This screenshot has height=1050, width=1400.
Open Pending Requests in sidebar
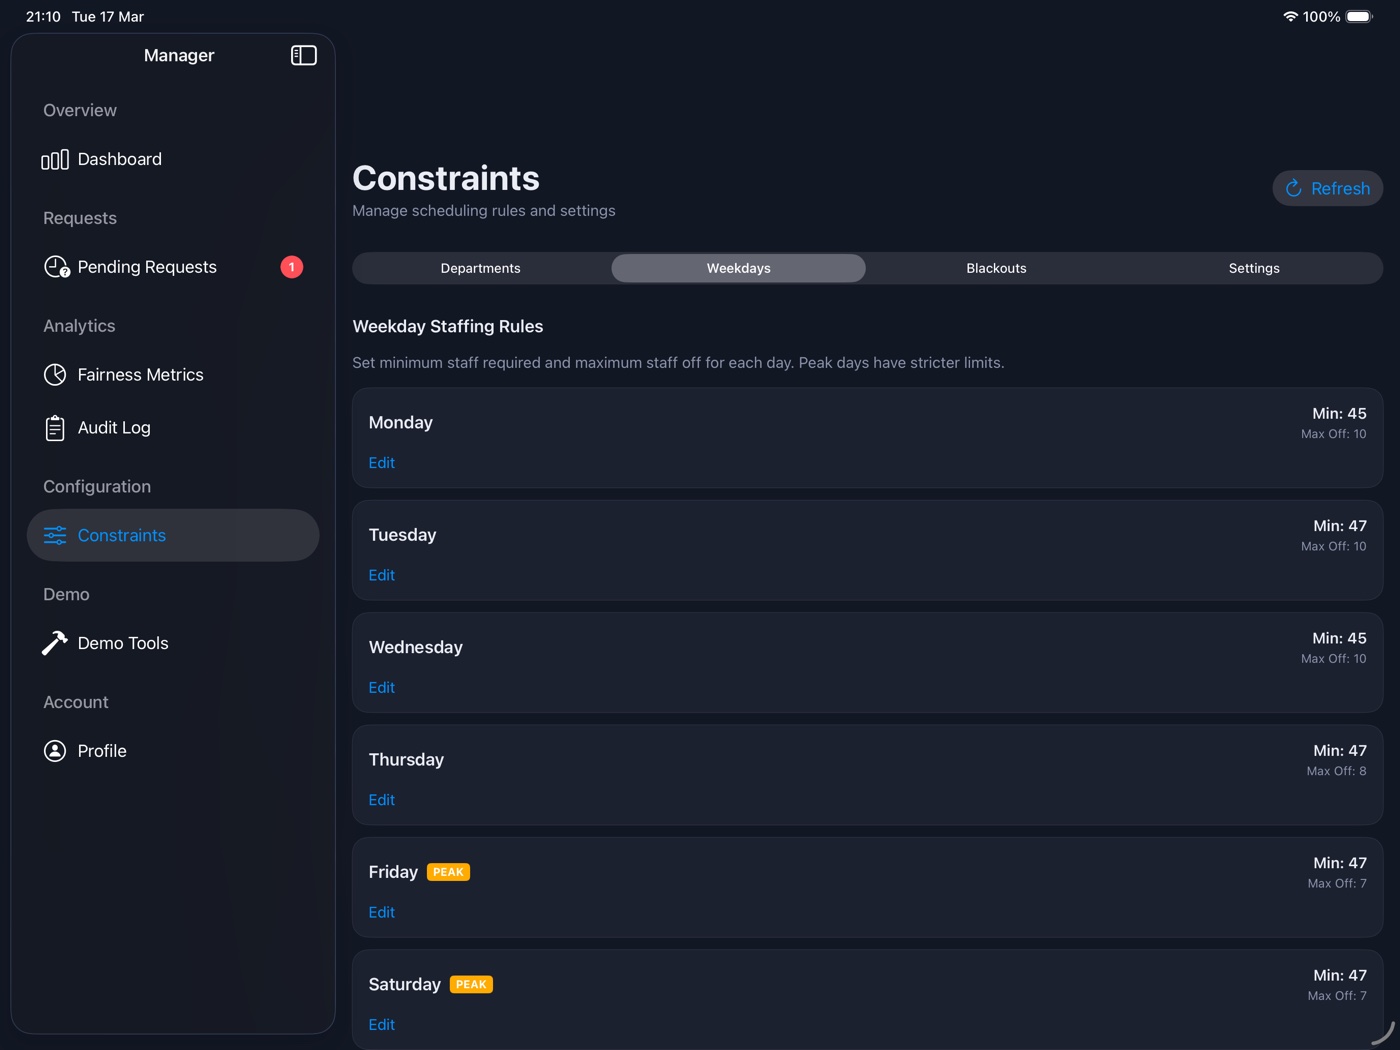173,267
